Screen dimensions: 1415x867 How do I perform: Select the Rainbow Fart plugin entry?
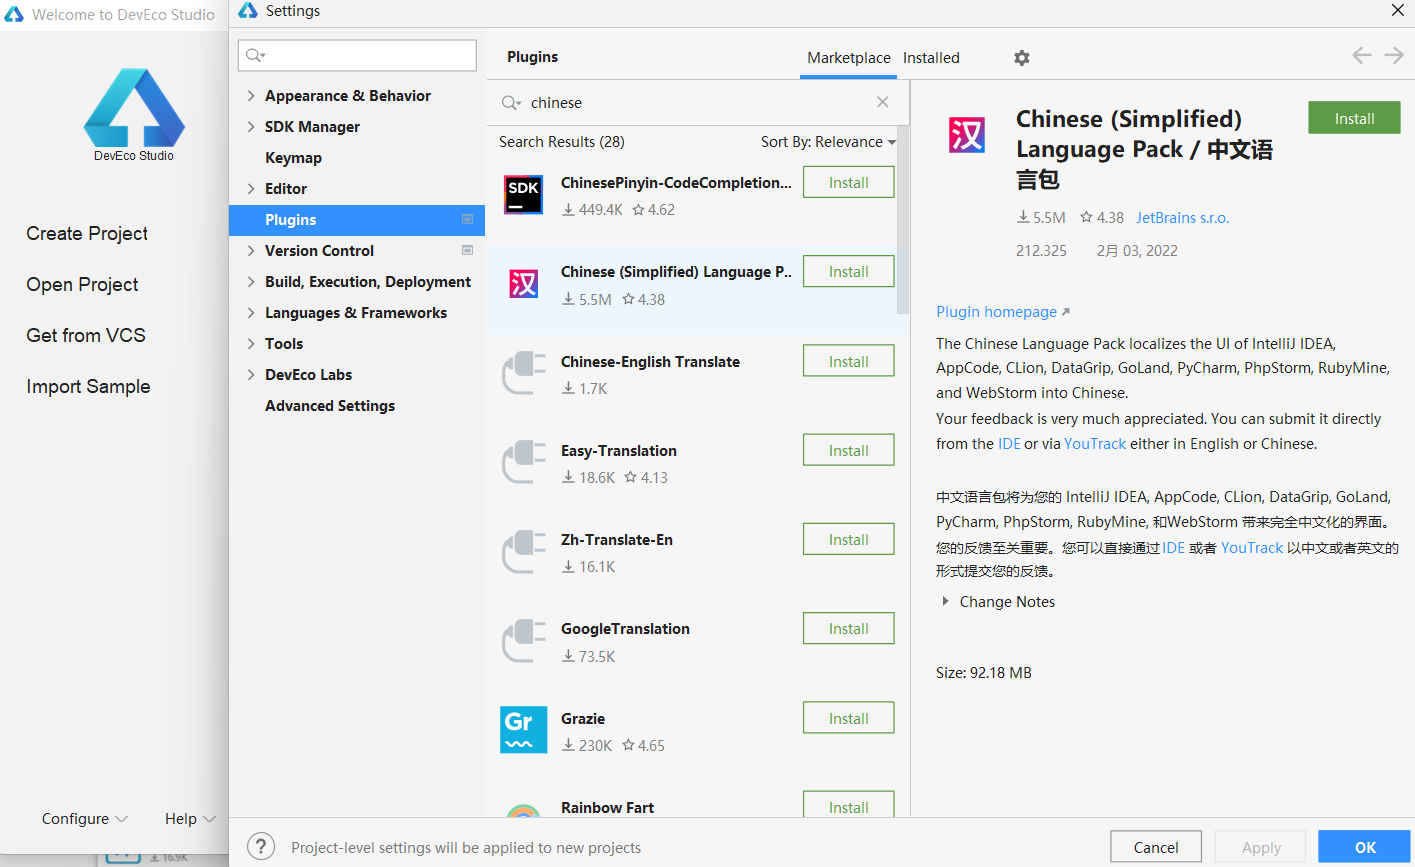point(698,806)
